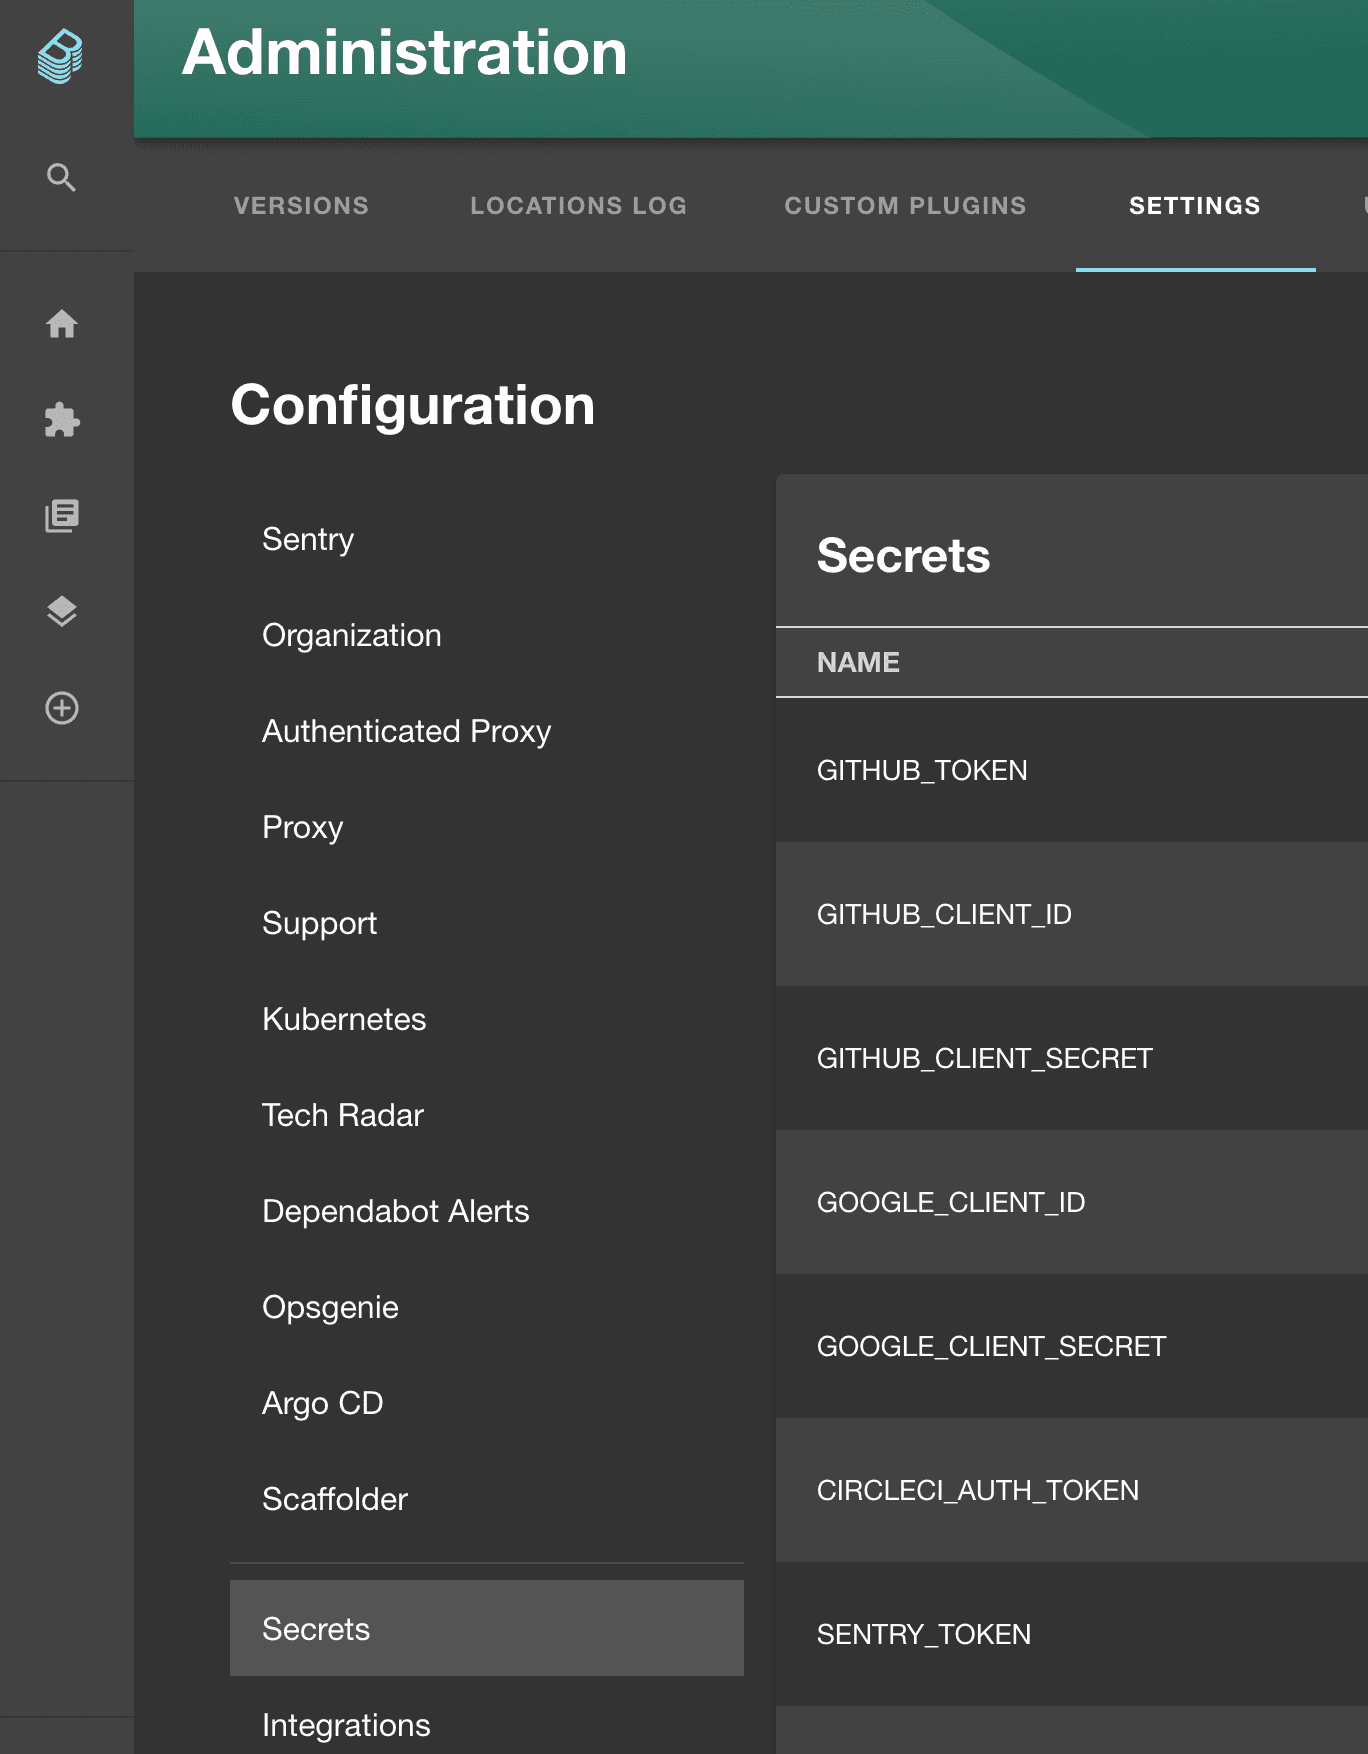Select the GITHUB_CLIENT_ID secret row
Viewport: 1368px width, 1754px height.
[x=1072, y=914]
